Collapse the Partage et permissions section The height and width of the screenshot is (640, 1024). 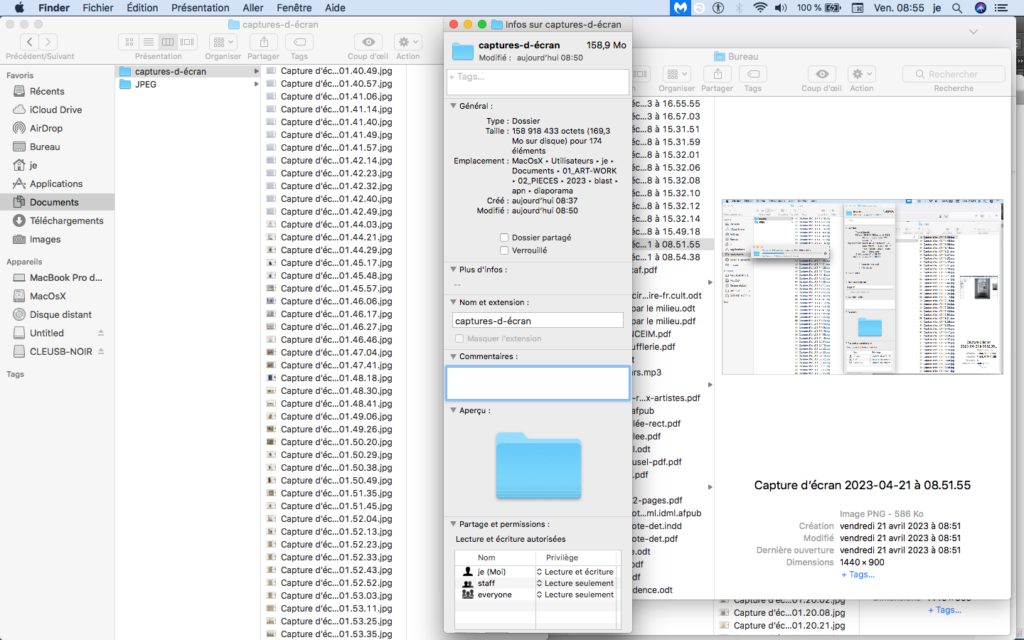click(x=453, y=524)
